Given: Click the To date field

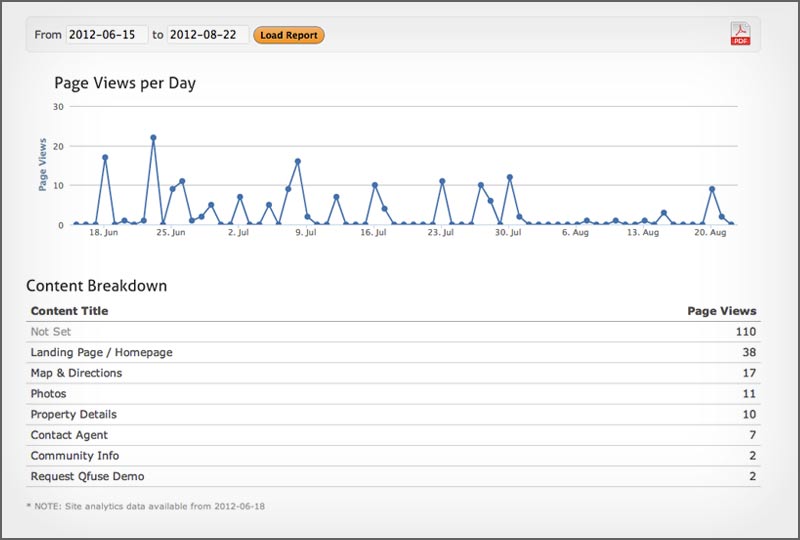Looking at the screenshot, I should coord(207,35).
